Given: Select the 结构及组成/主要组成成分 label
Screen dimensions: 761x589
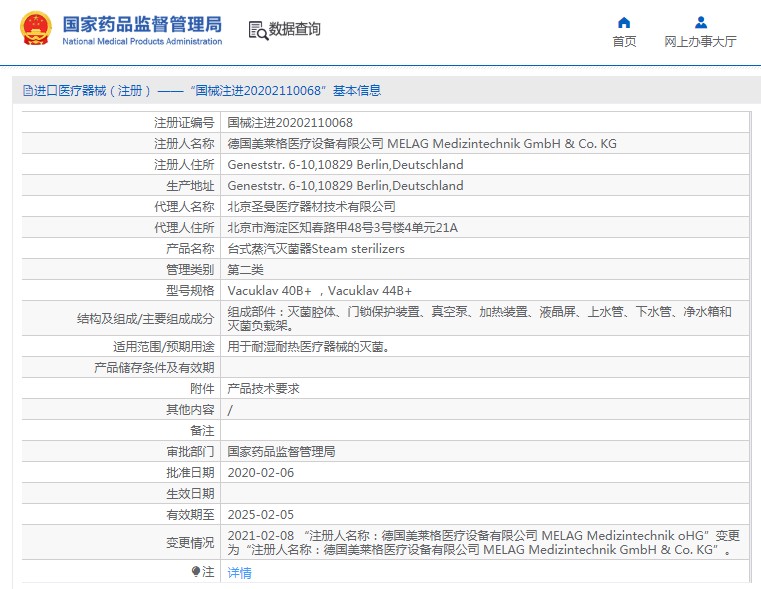Looking at the screenshot, I should [145, 319].
